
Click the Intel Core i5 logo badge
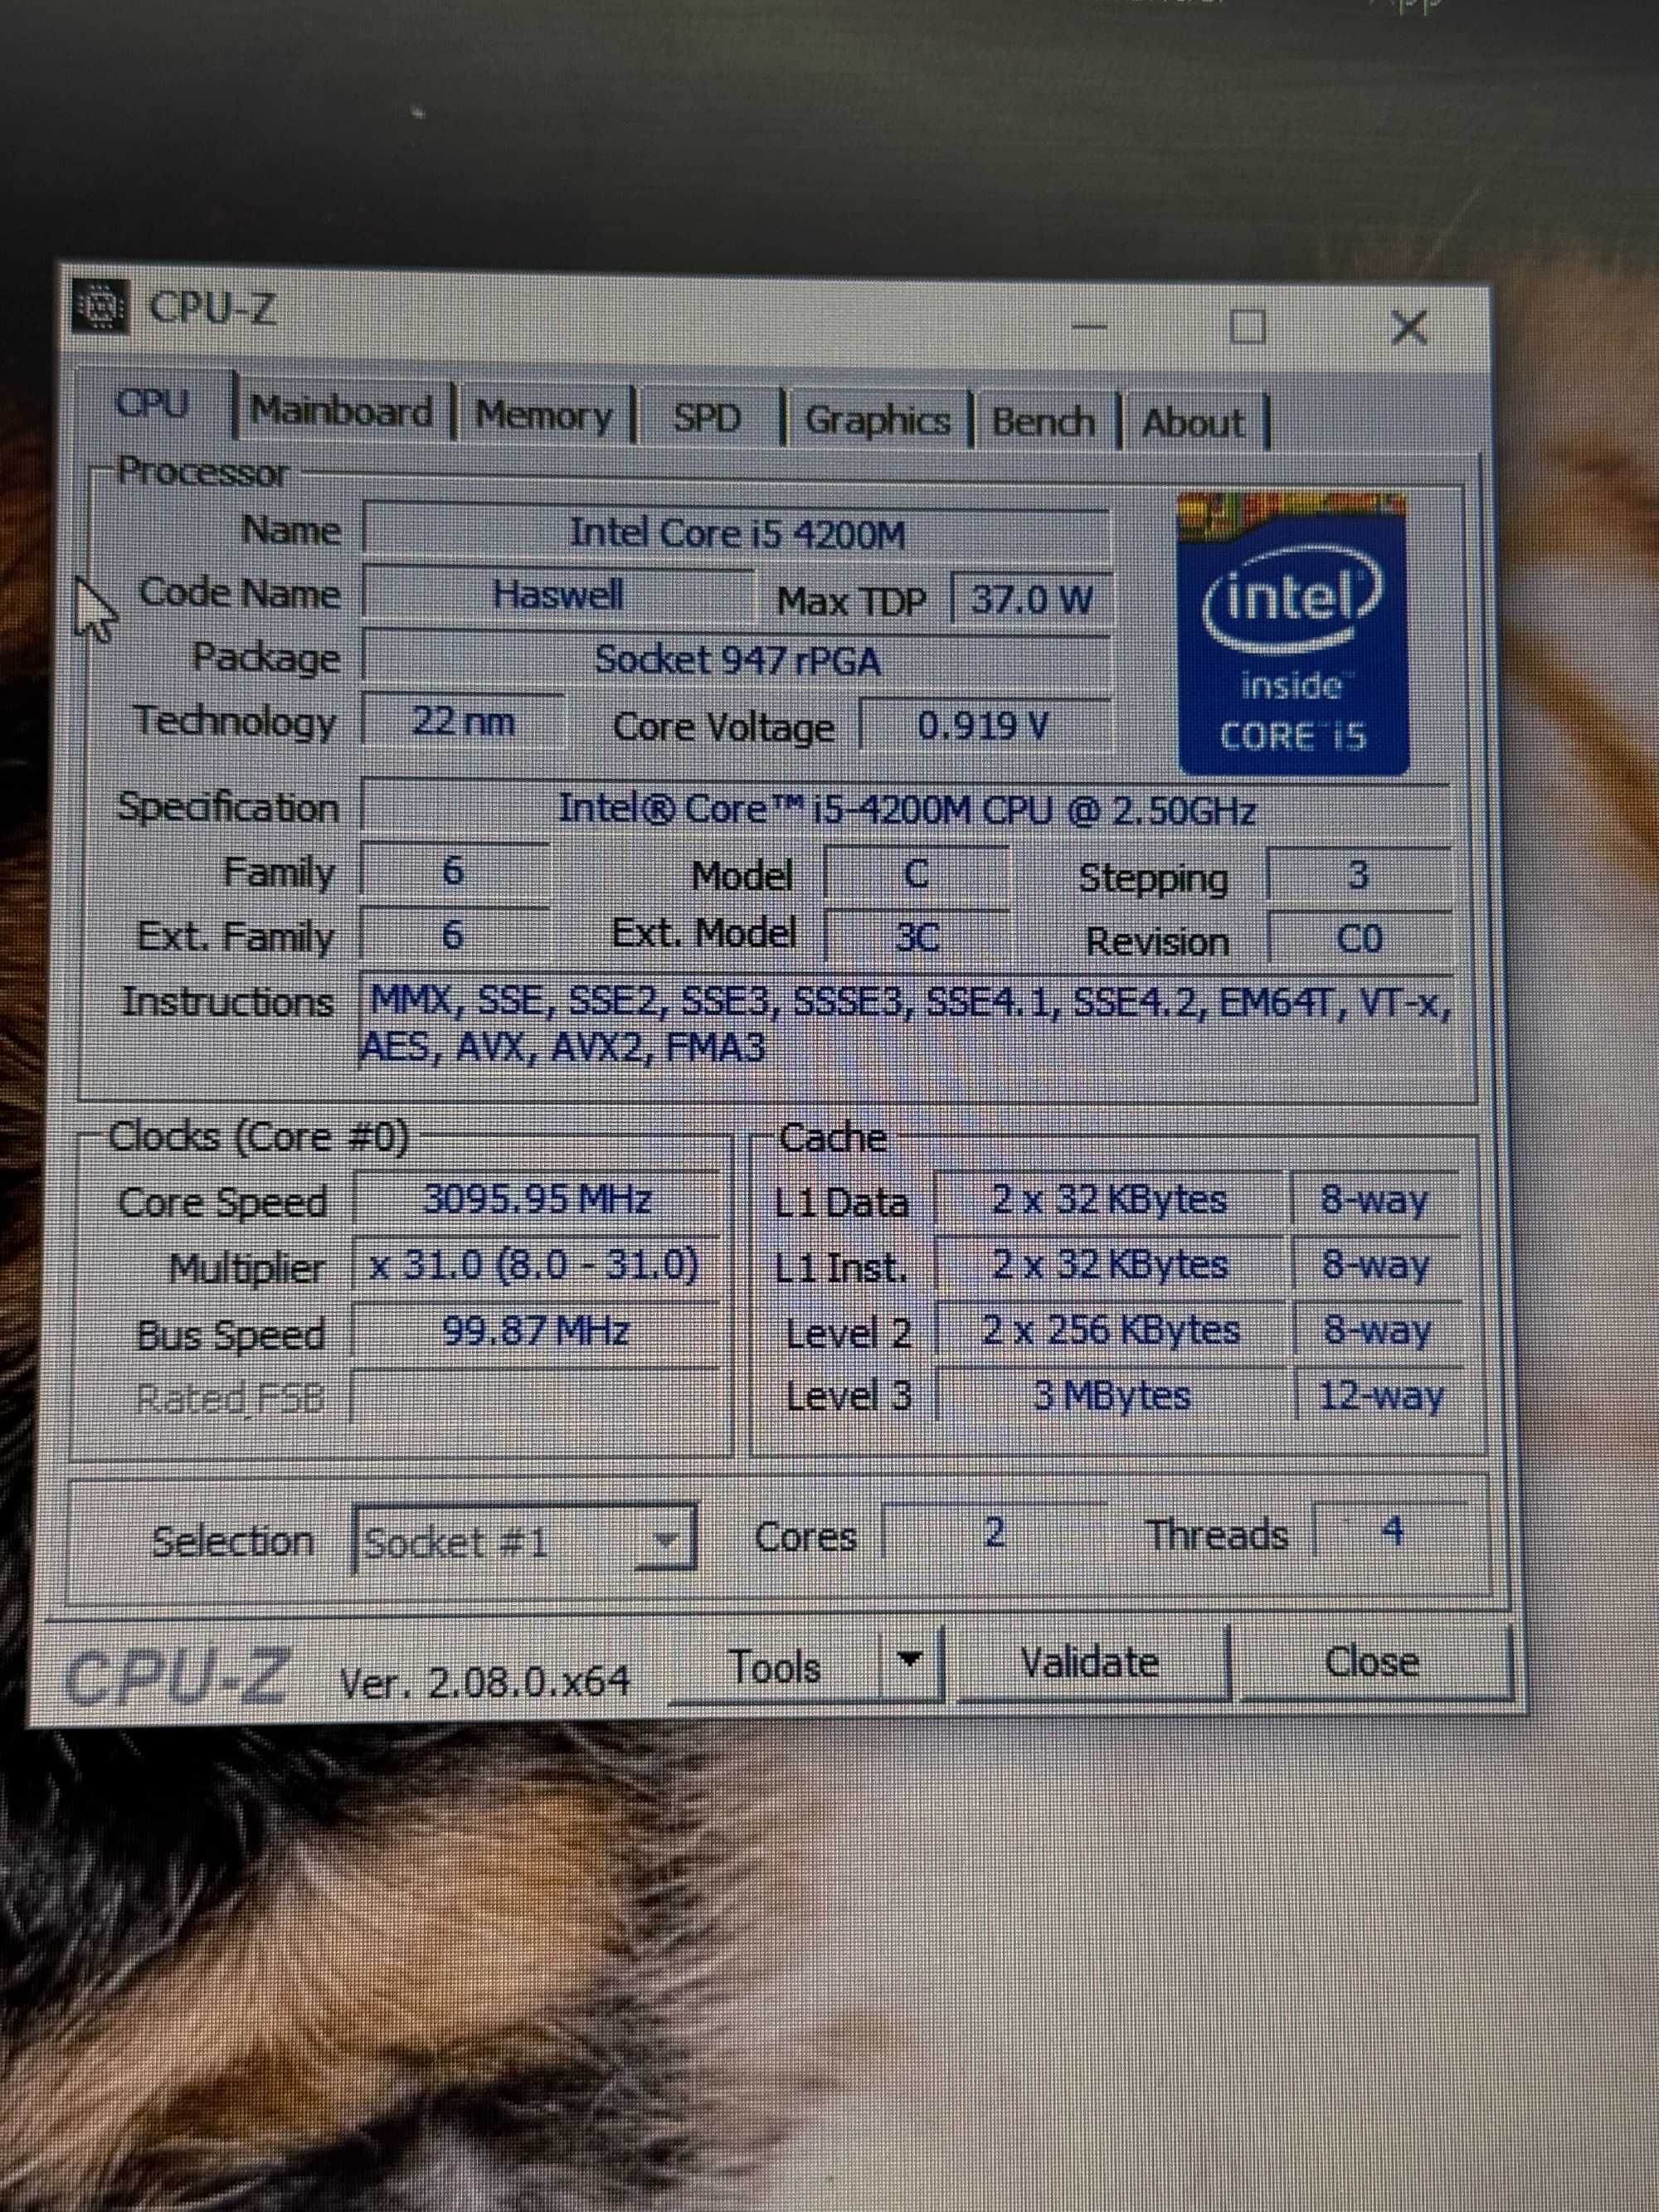point(1293,633)
